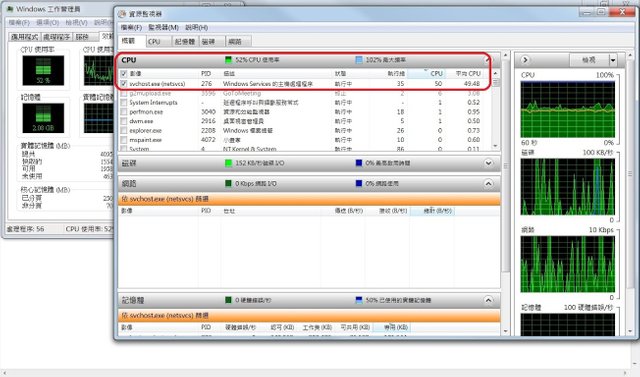
Task: Click the green memory hard faults indicator
Action: click(x=228, y=300)
